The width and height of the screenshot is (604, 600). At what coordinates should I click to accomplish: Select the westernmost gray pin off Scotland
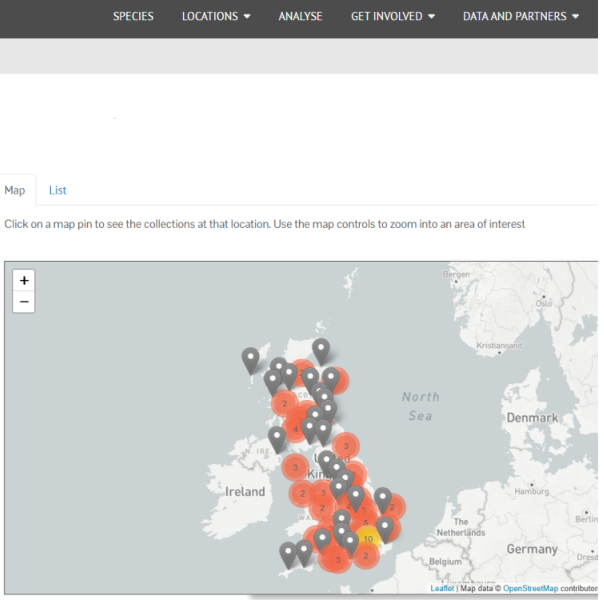click(x=250, y=358)
